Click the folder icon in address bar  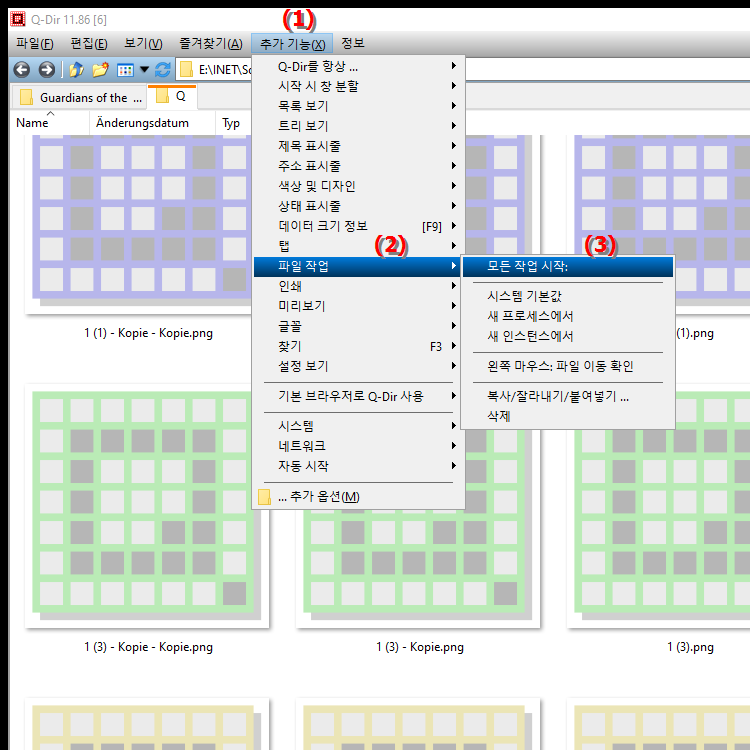(x=187, y=70)
